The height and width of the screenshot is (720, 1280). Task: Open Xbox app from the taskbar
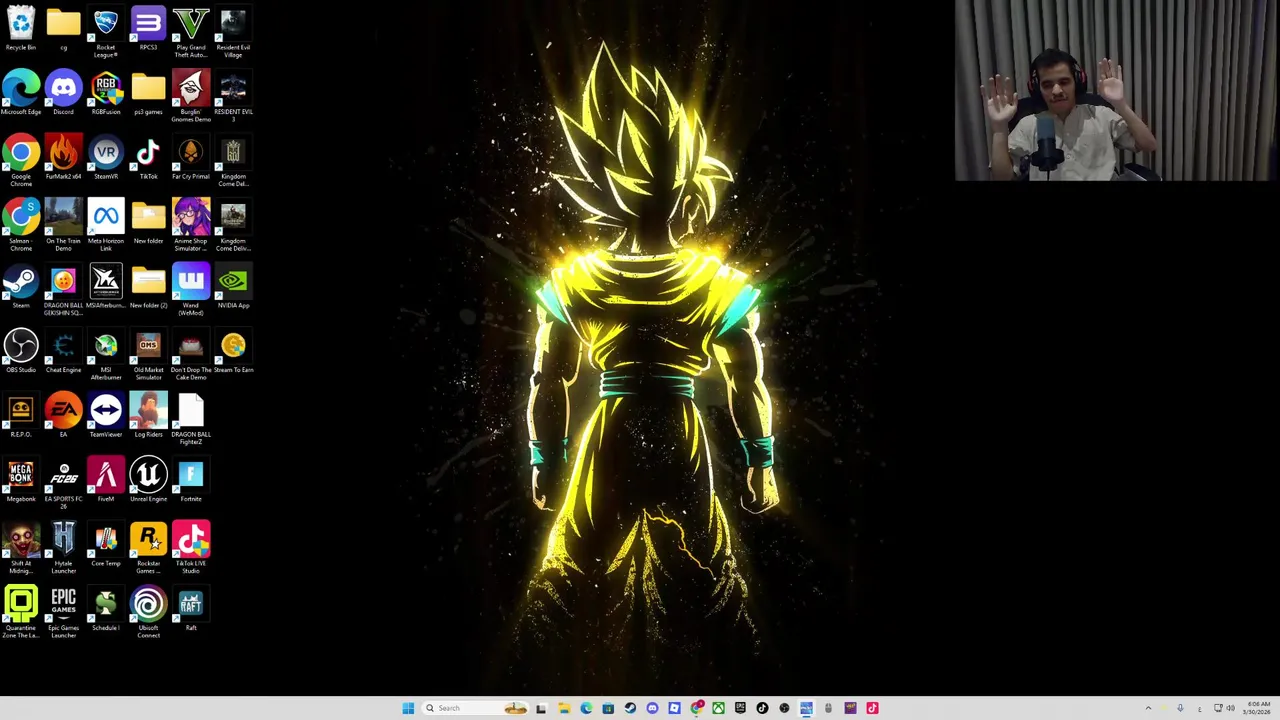pyautogui.click(x=718, y=708)
